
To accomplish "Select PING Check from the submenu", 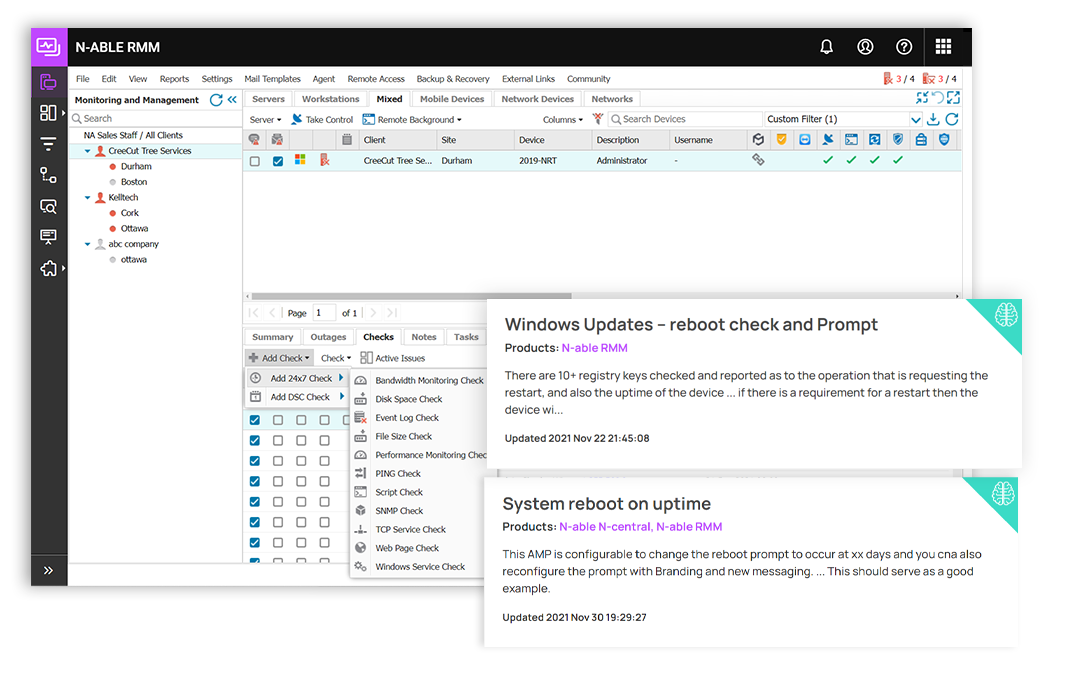I will (x=398, y=474).
